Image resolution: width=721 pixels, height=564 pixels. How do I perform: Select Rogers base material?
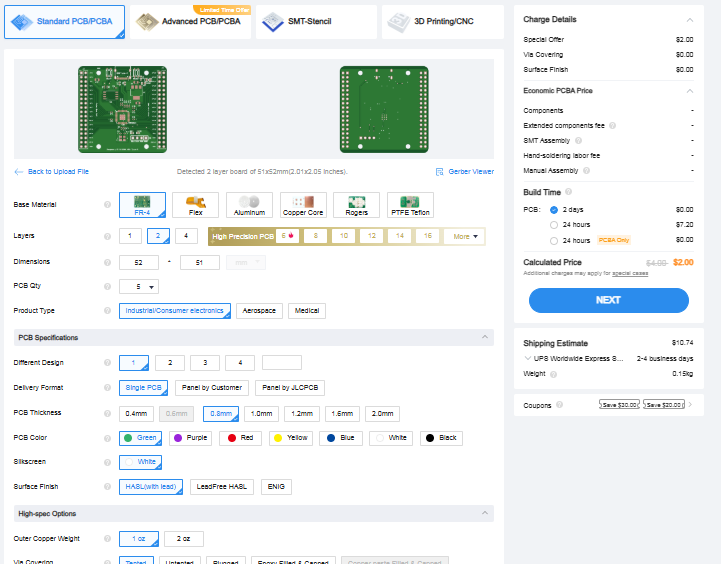(356, 205)
